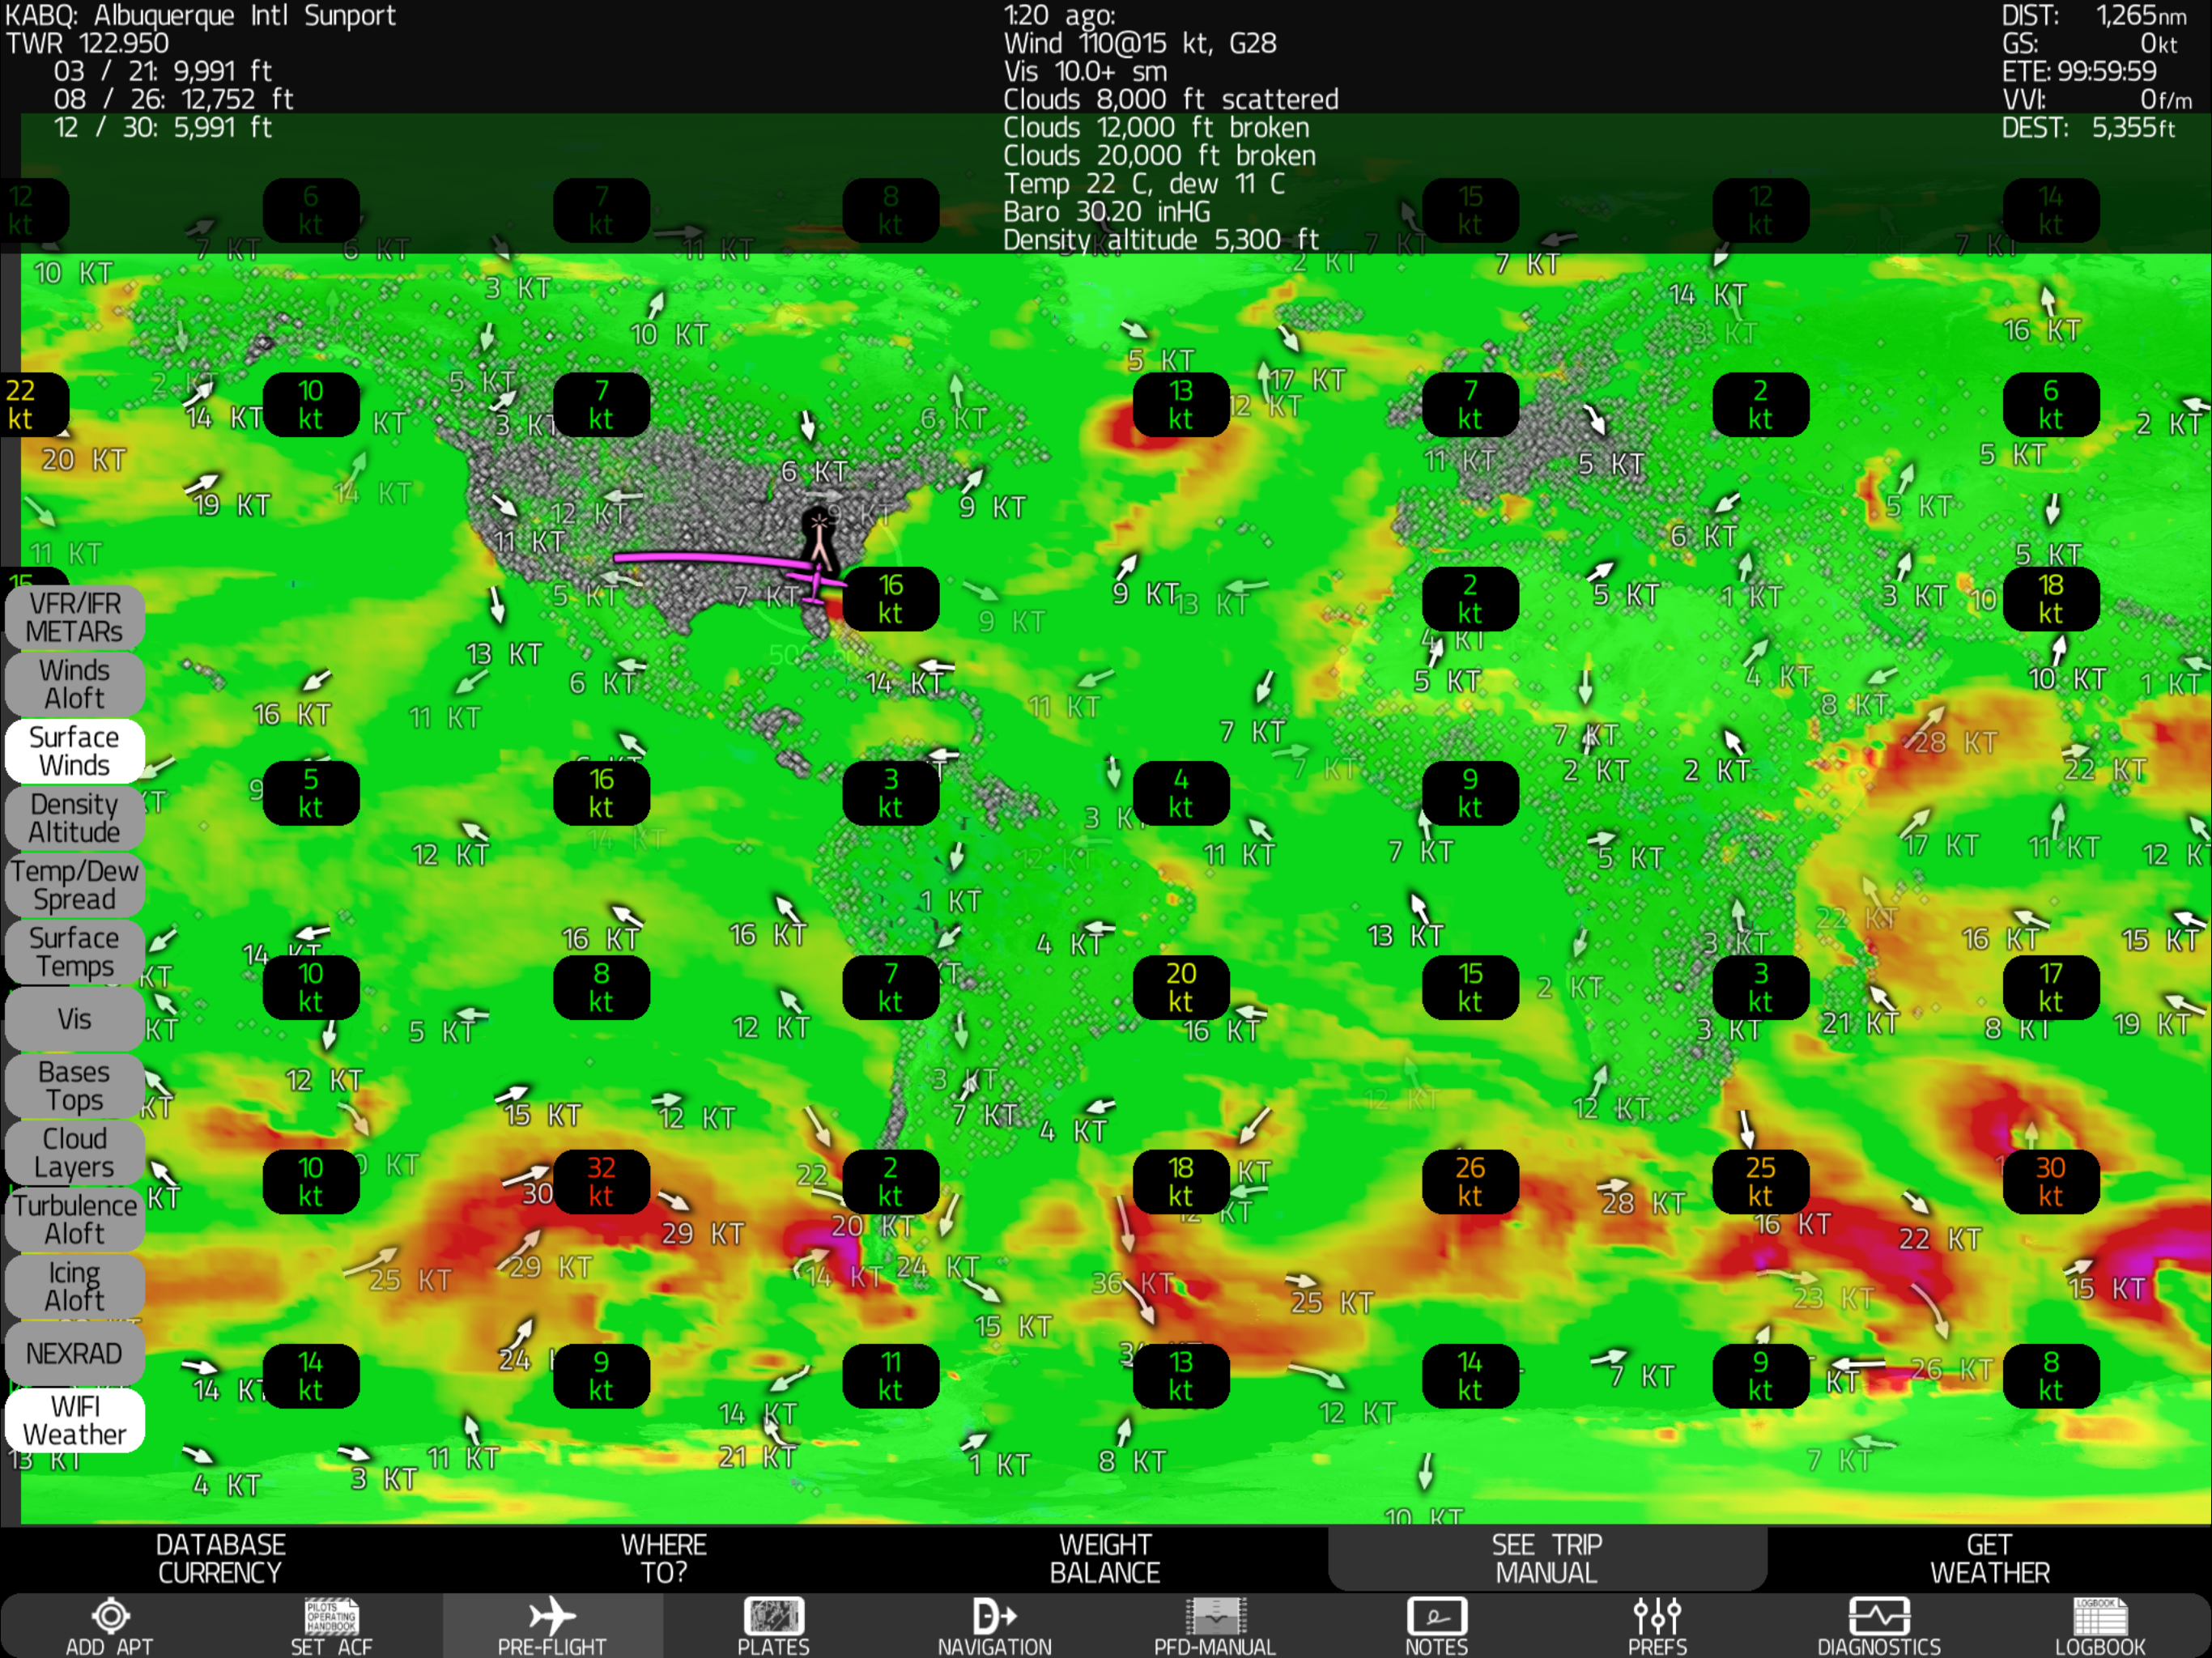Select the PLATES icon in bottom bar
The image size is (2212, 1658).
click(773, 1616)
